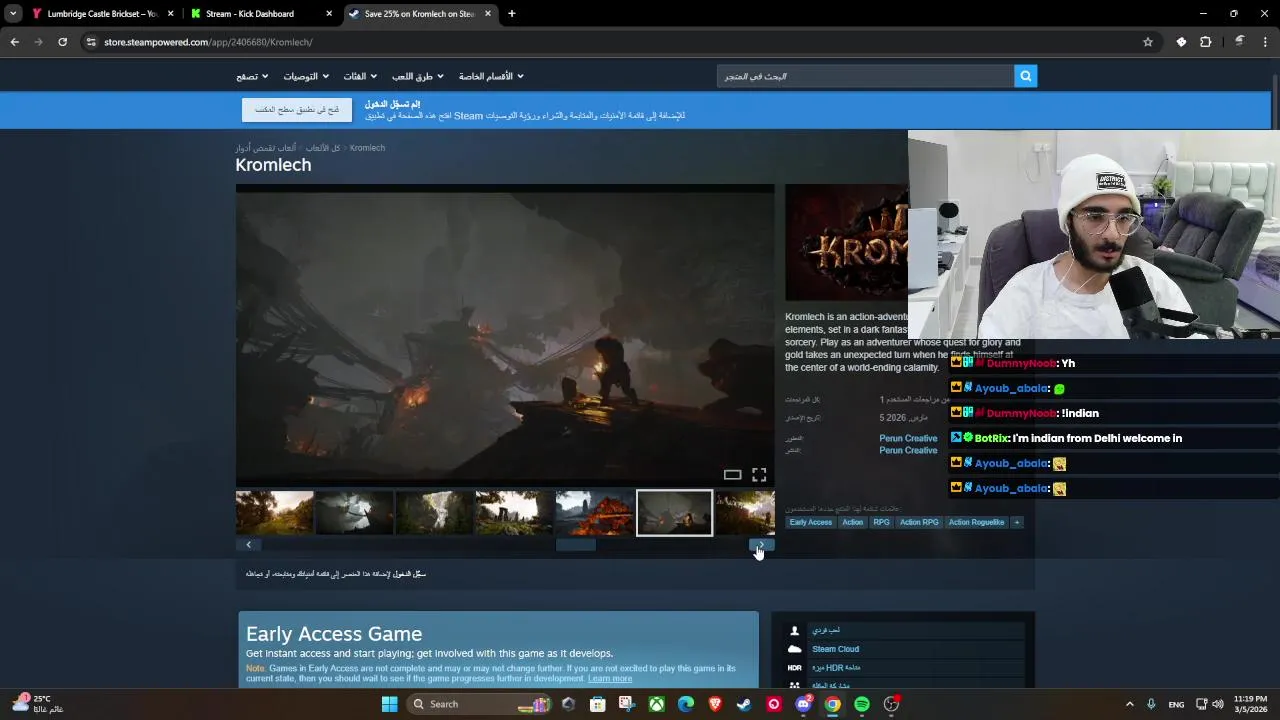Open Chrome tab search dropdown arrow
Viewport: 1280px width, 720px height.
tap(13, 14)
